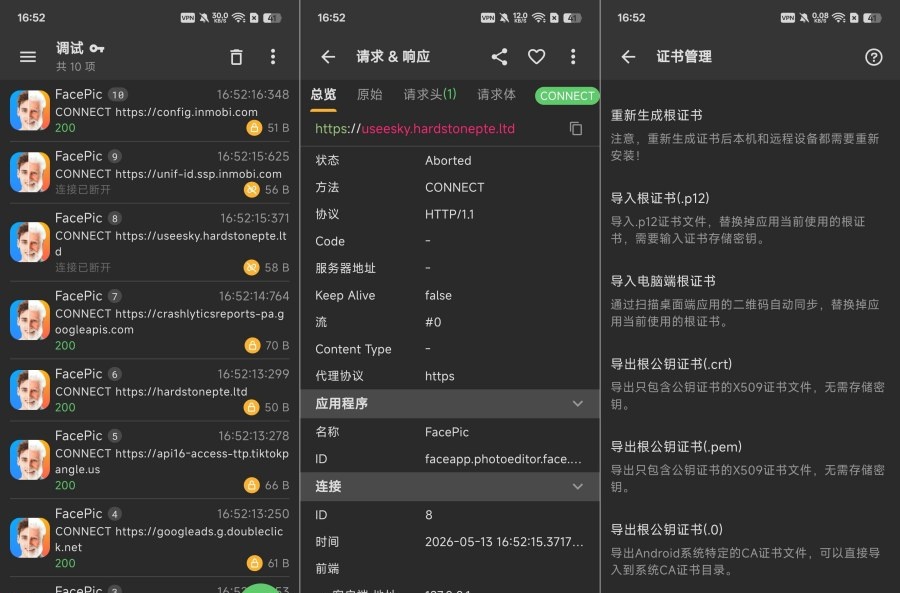Image resolution: width=900 pixels, height=593 pixels.
Task: Go back from 证书管理 screen
Action: pos(629,56)
